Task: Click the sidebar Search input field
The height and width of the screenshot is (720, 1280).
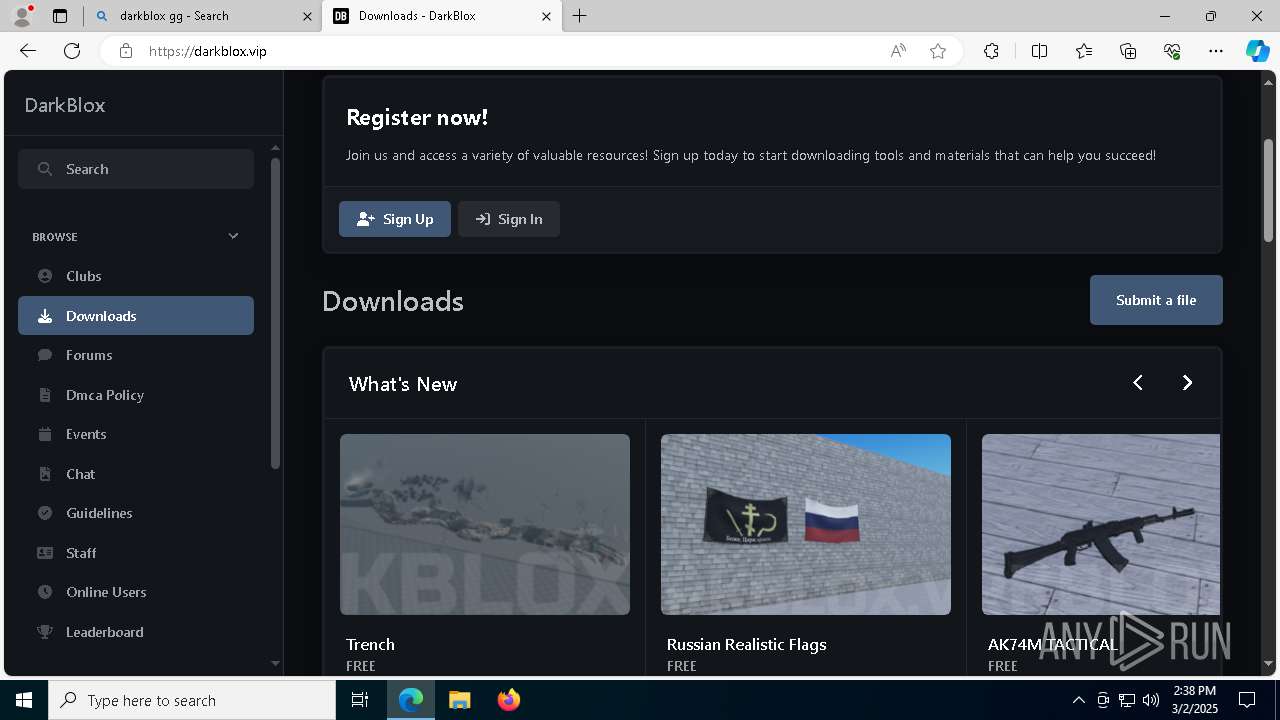Action: pos(136,169)
